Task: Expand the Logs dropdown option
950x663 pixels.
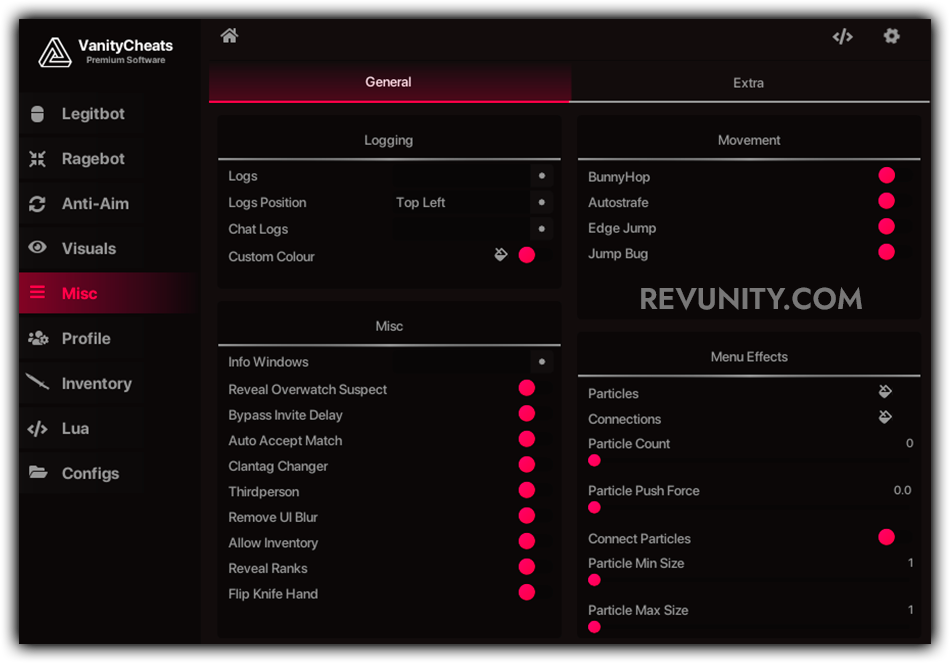Action: [541, 175]
